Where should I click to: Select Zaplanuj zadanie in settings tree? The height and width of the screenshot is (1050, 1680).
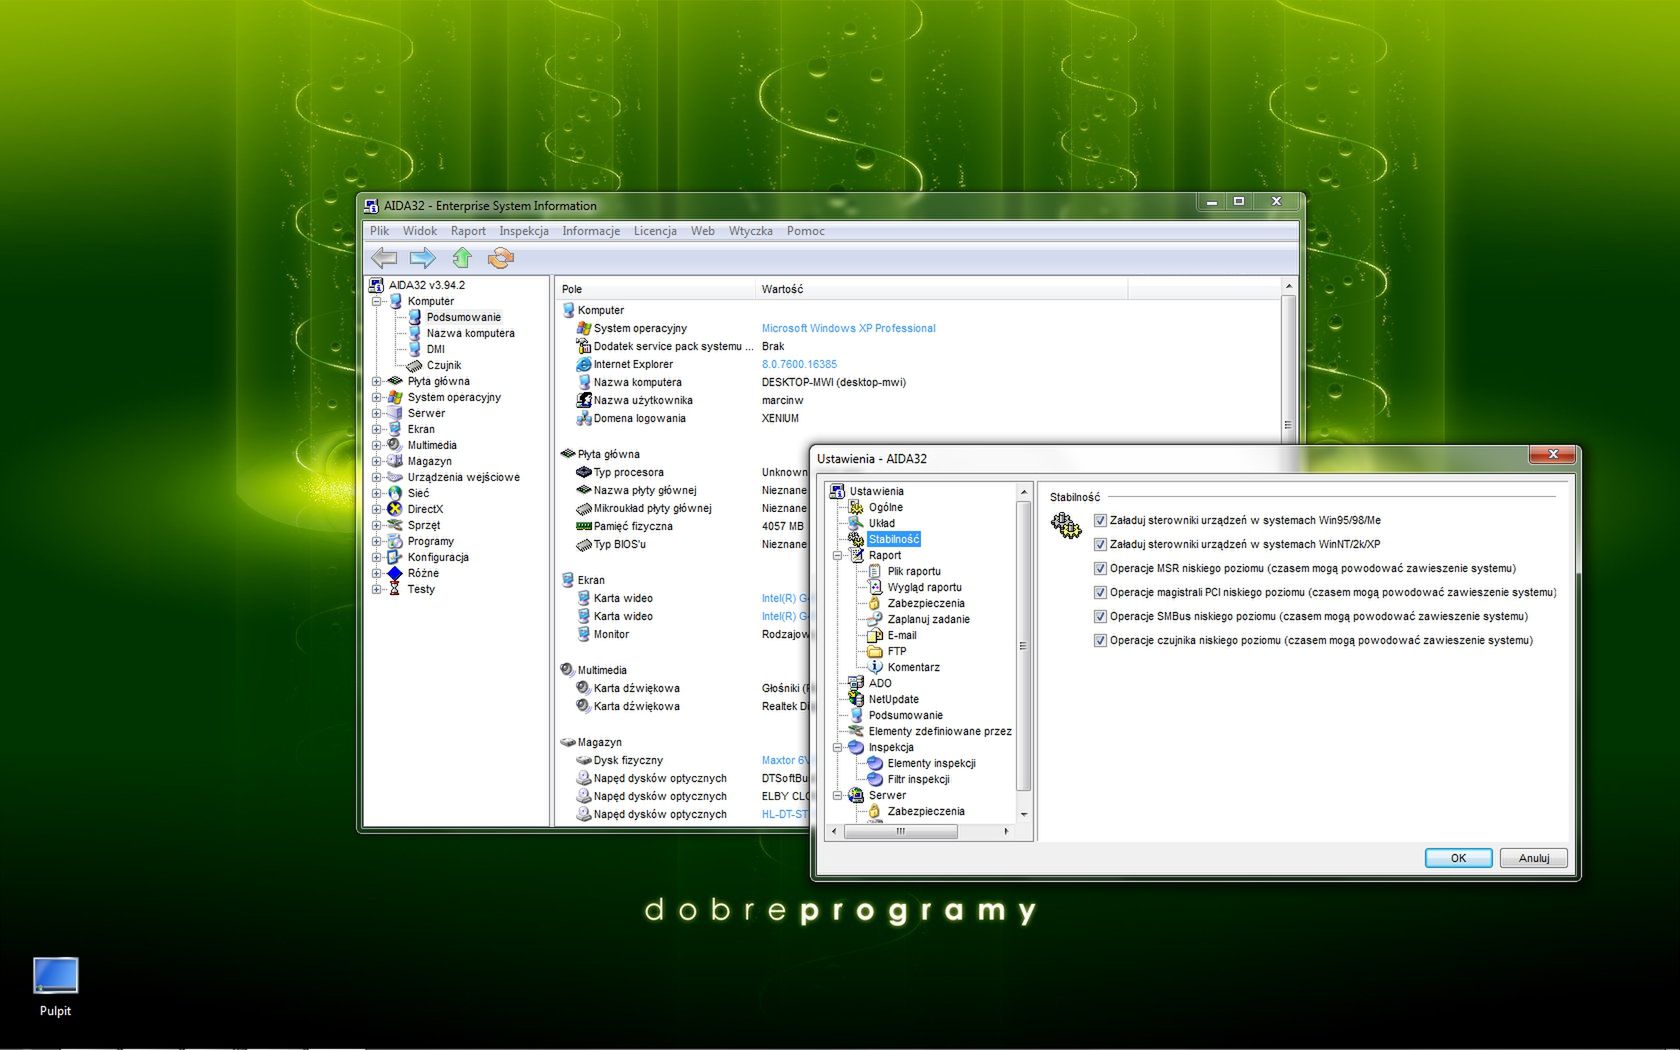(x=928, y=619)
